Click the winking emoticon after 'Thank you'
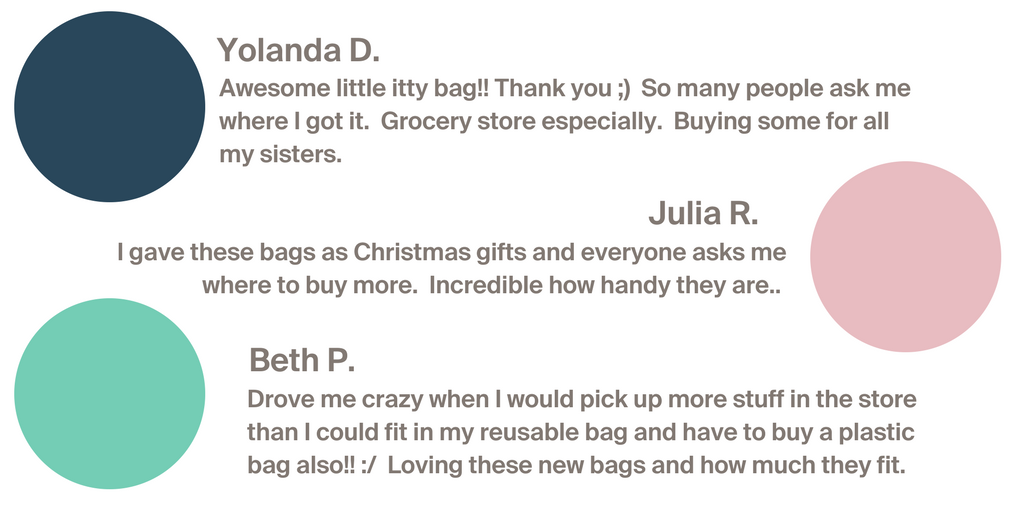This screenshot has width=1024, height=512. 623,89
